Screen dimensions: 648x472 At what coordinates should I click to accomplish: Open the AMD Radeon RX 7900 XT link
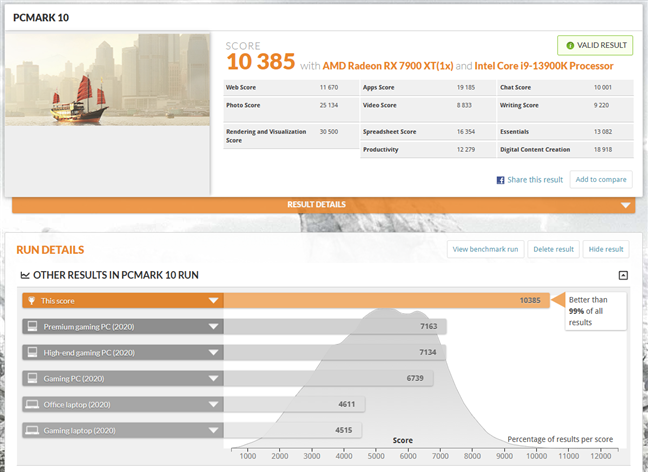point(388,66)
